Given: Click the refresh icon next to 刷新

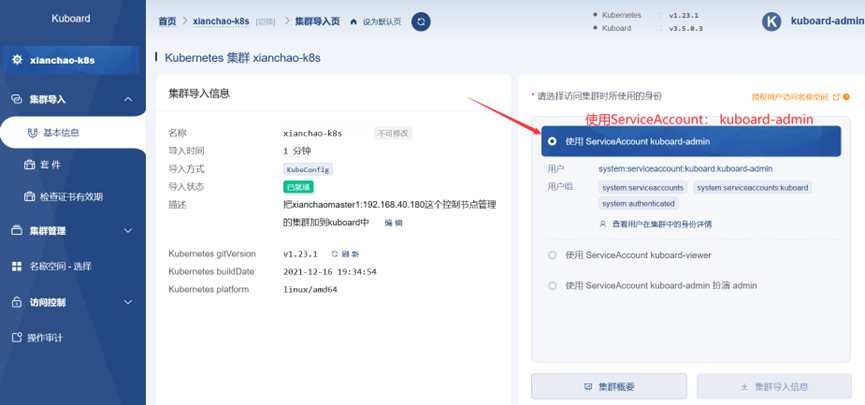Looking at the screenshot, I should pyautogui.click(x=334, y=254).
